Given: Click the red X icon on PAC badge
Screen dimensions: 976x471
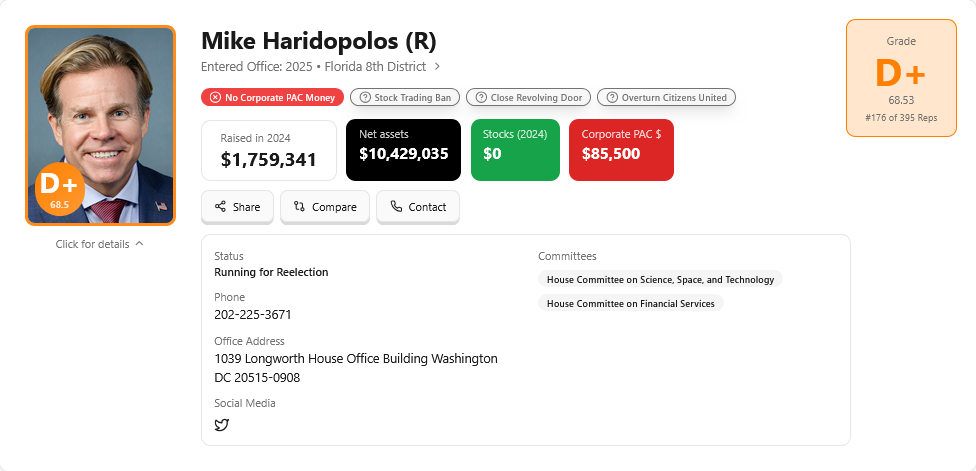Looking at the screenshot, I should click(215, 97).
